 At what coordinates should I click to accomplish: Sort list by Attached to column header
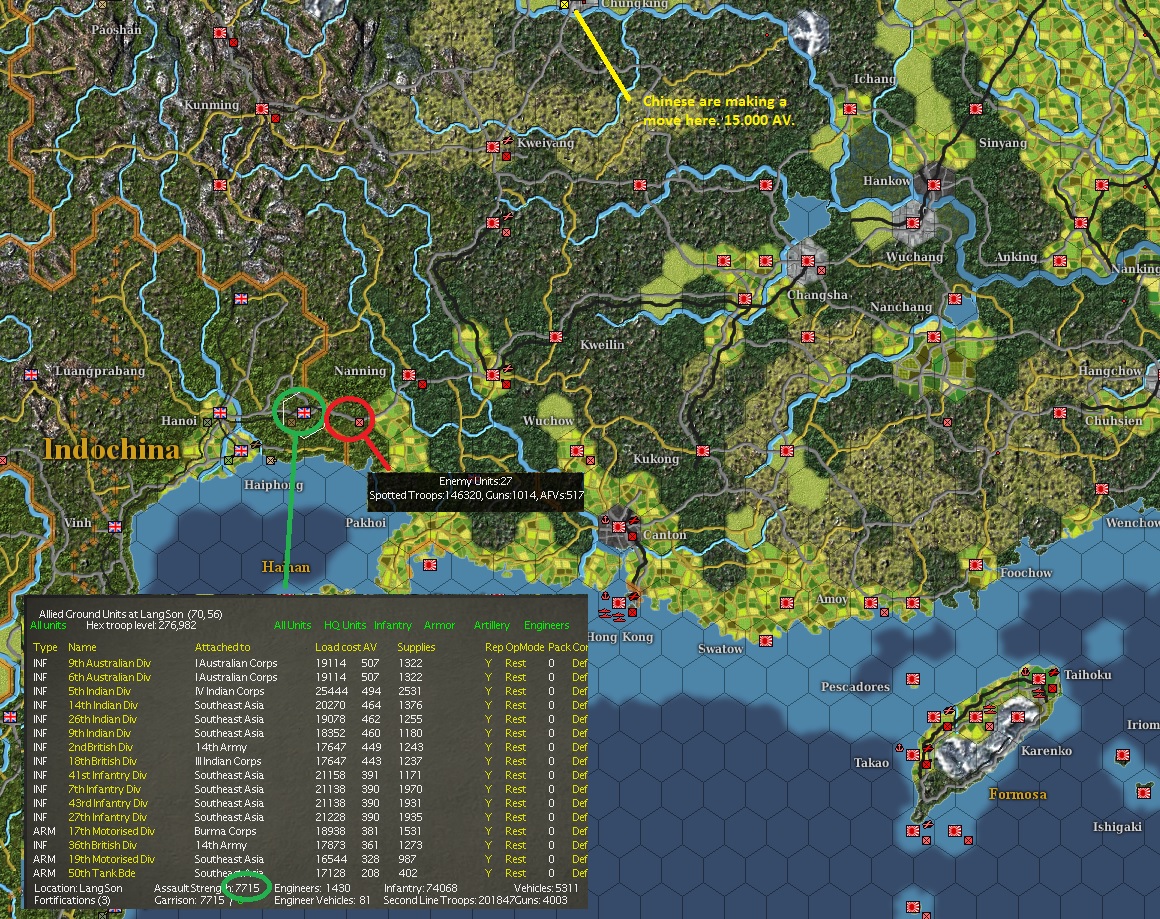click(223, 647)
